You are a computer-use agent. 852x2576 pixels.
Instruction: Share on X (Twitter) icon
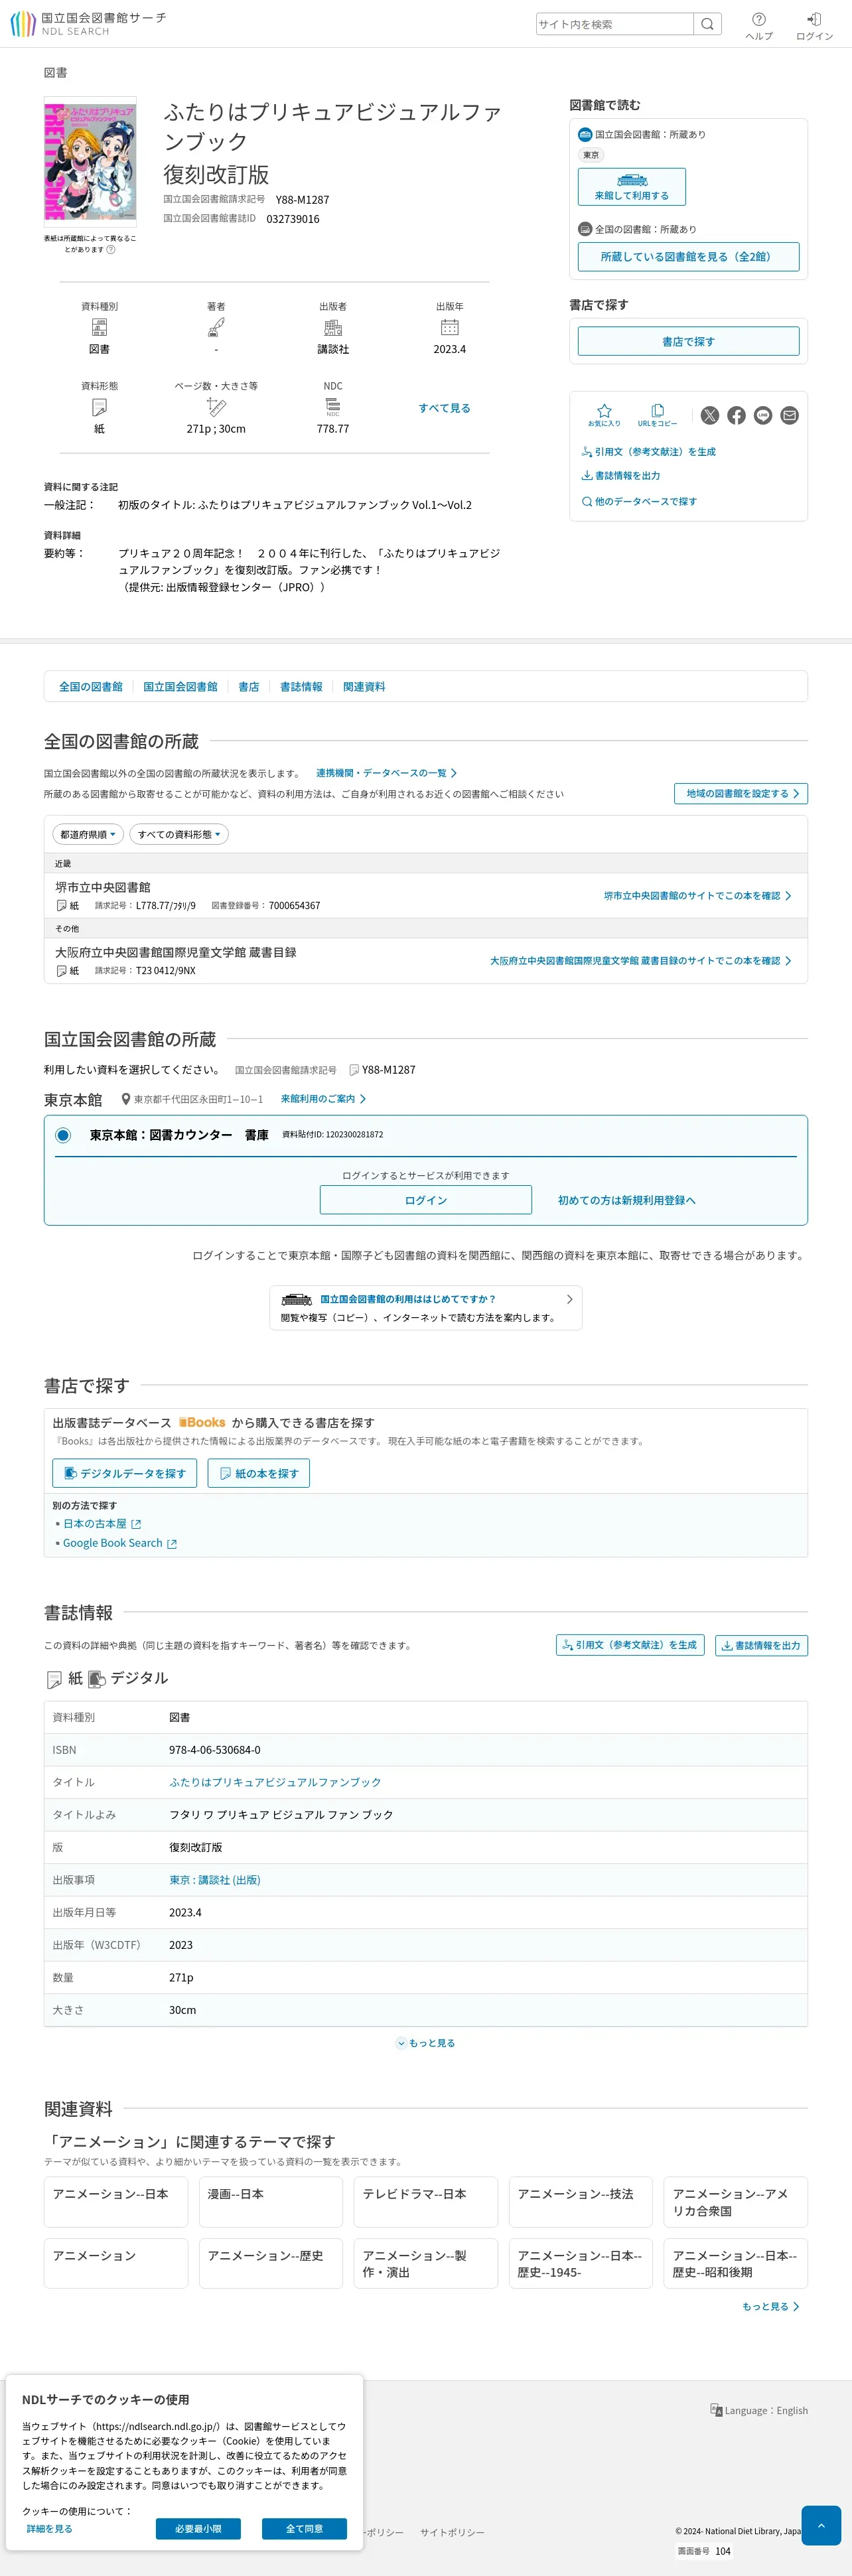coord(710,415)
